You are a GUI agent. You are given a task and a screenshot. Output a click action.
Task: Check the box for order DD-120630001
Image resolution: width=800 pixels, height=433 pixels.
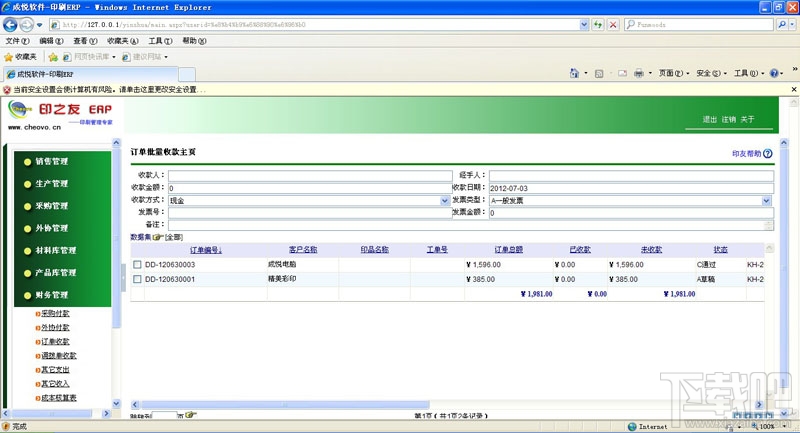click(137, 279)
